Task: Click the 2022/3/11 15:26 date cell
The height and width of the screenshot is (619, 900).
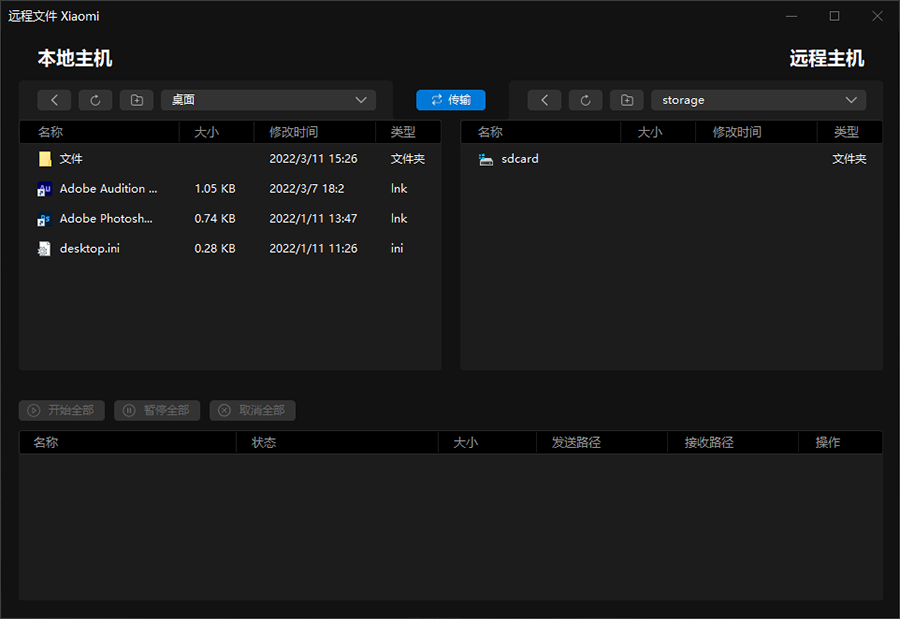Action: (313, 159)
